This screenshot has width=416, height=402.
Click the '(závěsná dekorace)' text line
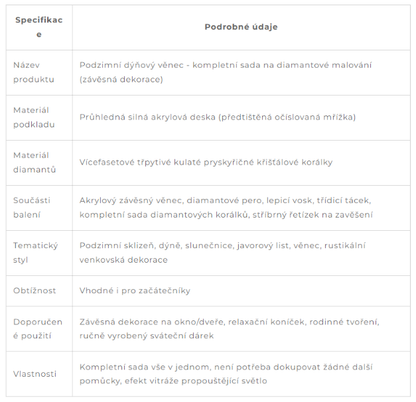point(121,79)
